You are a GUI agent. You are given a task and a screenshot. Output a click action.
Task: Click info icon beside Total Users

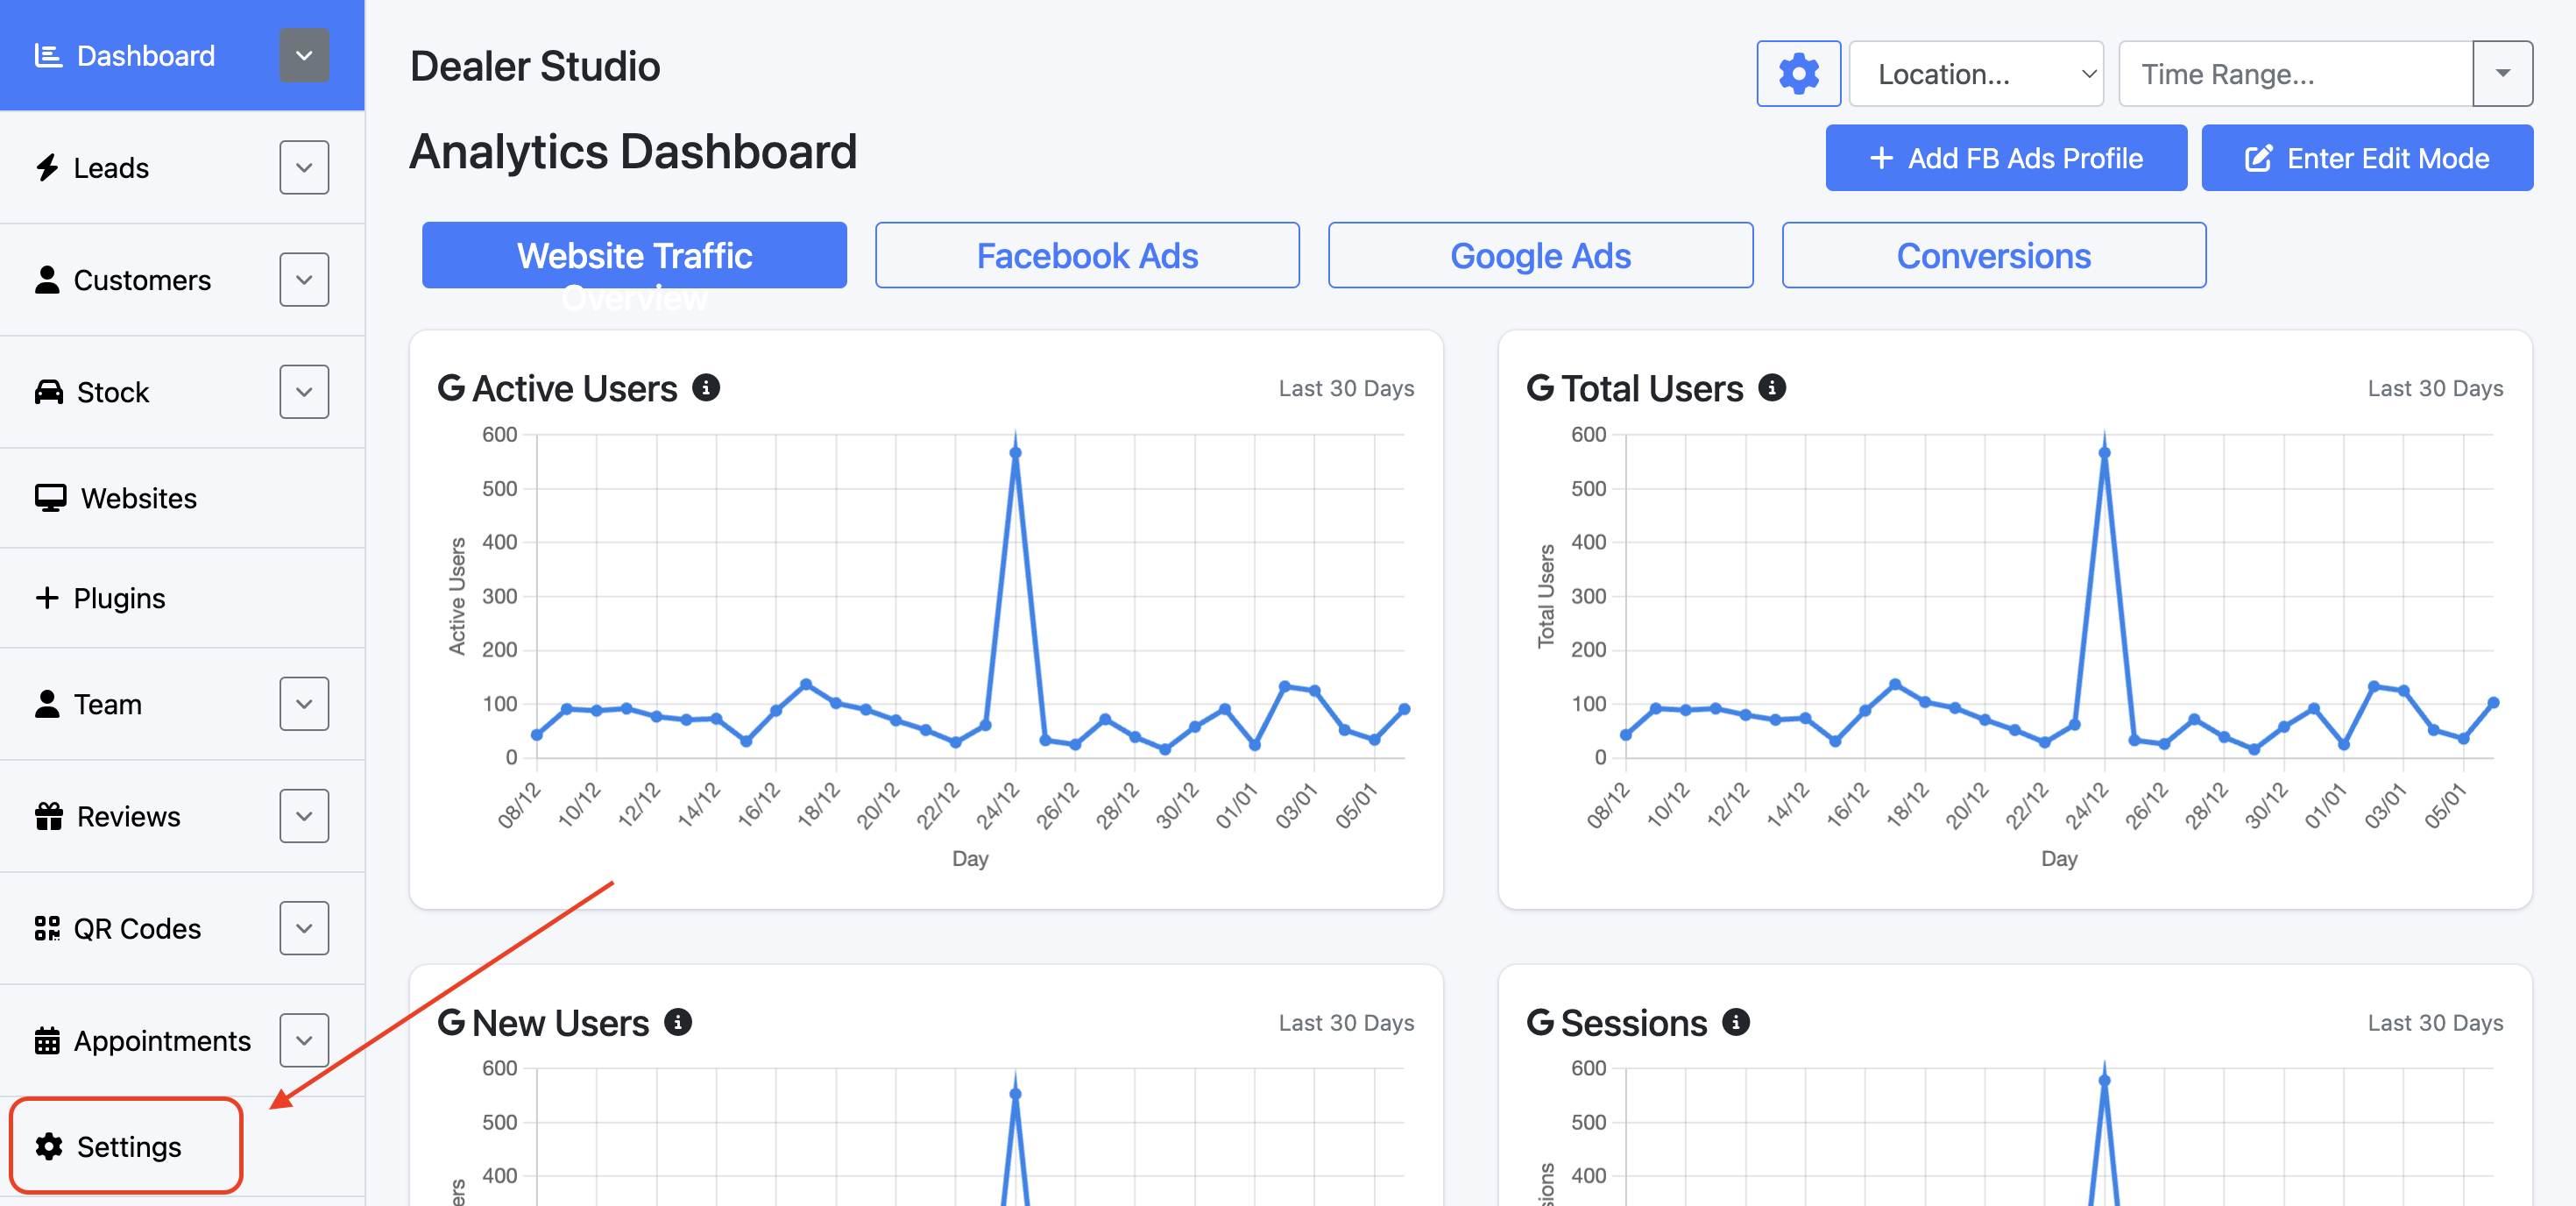pos(1772,388)
